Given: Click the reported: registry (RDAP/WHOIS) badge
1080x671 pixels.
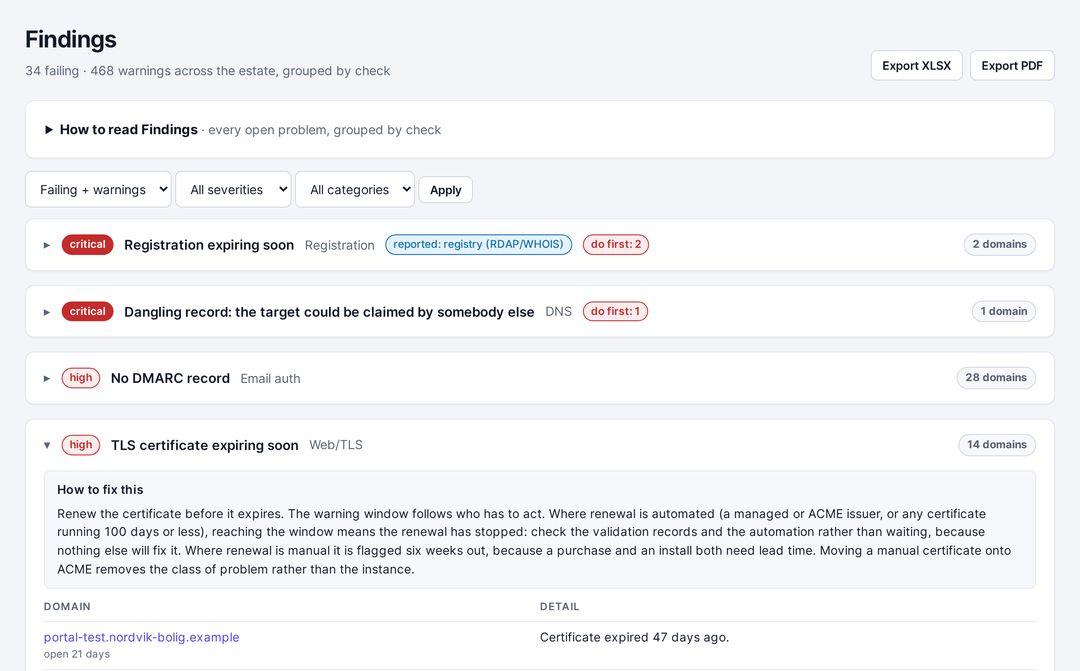Looking at the screenshot, I should [479, 245].
